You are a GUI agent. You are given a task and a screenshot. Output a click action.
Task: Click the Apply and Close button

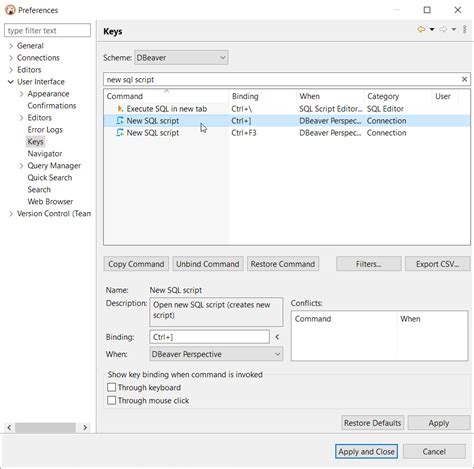coord(366,452)
